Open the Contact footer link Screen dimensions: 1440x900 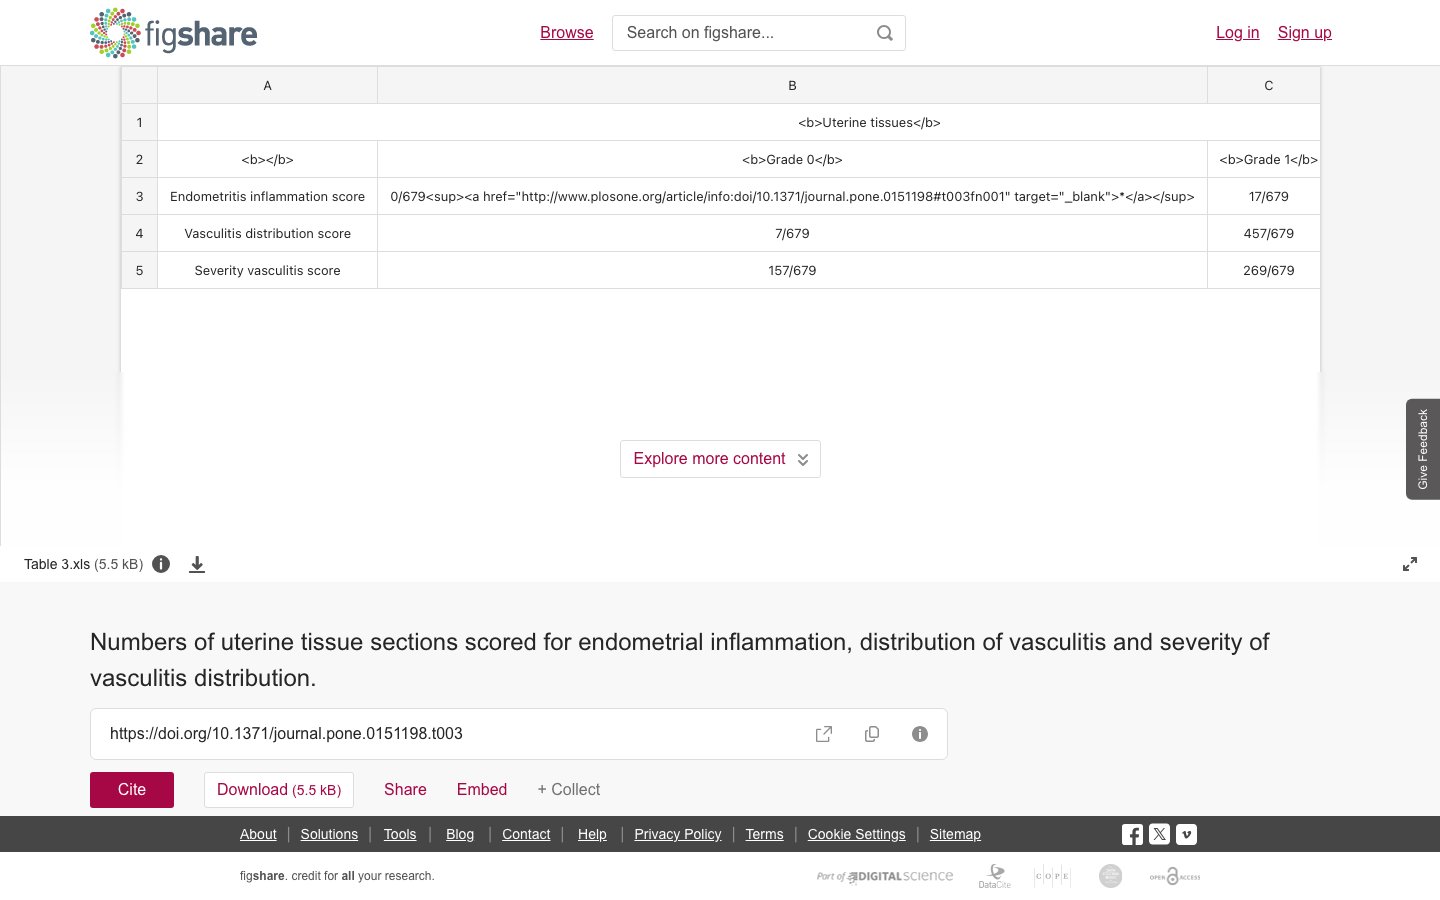(526, 834)
